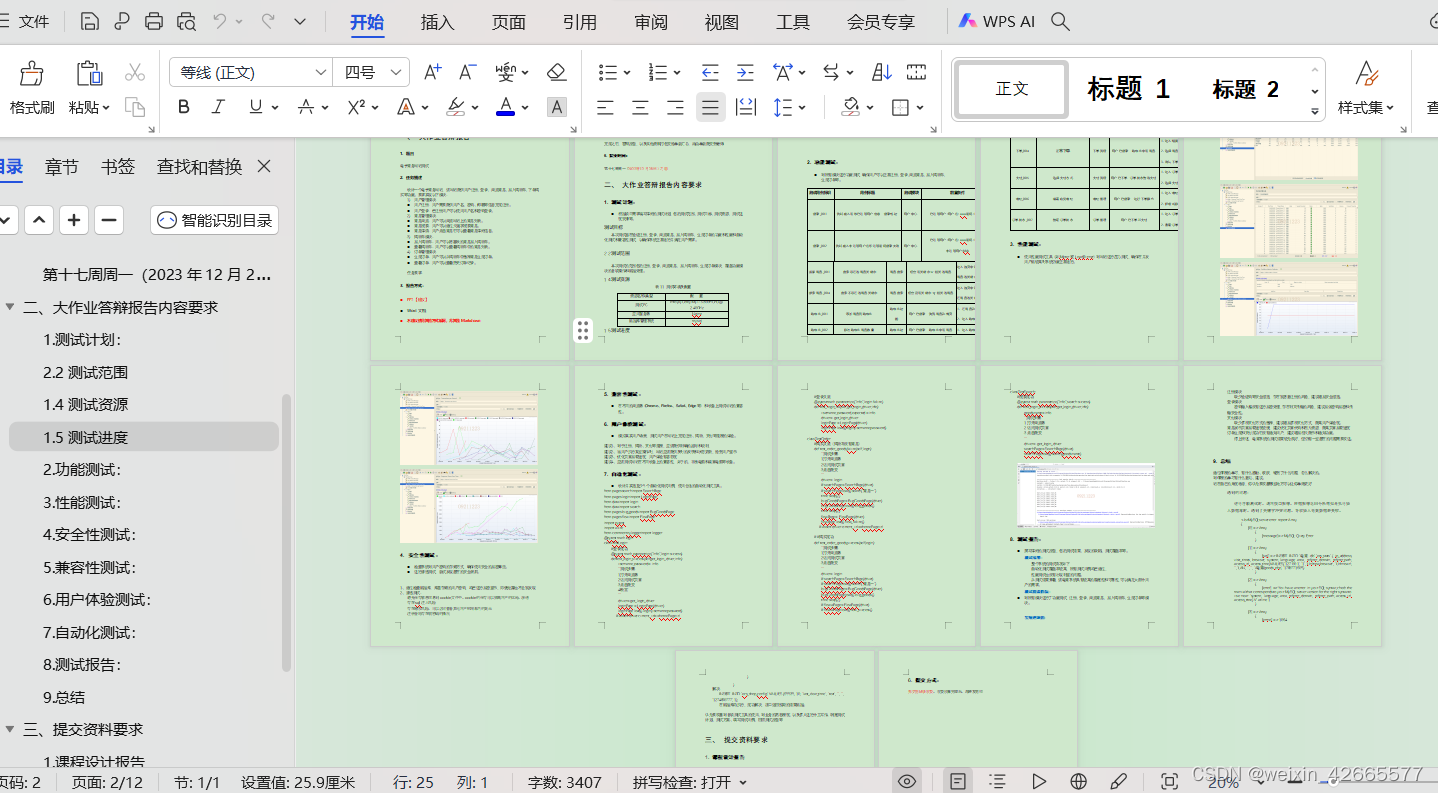The width and height of the screenshot is (1438, 793).
Task: Click the sort A-Z icon
Action: [882, 72]
